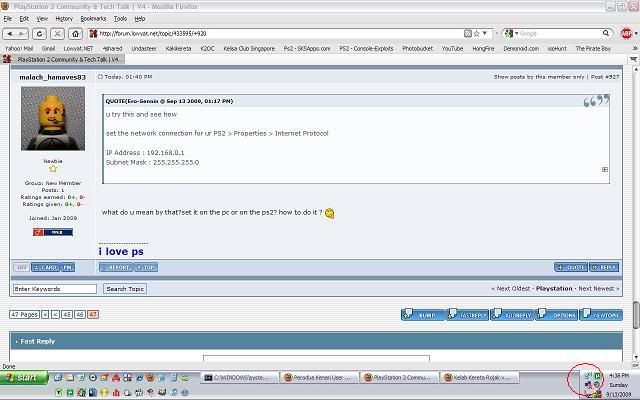Click the small expand icon in quote box
The height and width of the screenshot is (400, 640).
(605, 170)
